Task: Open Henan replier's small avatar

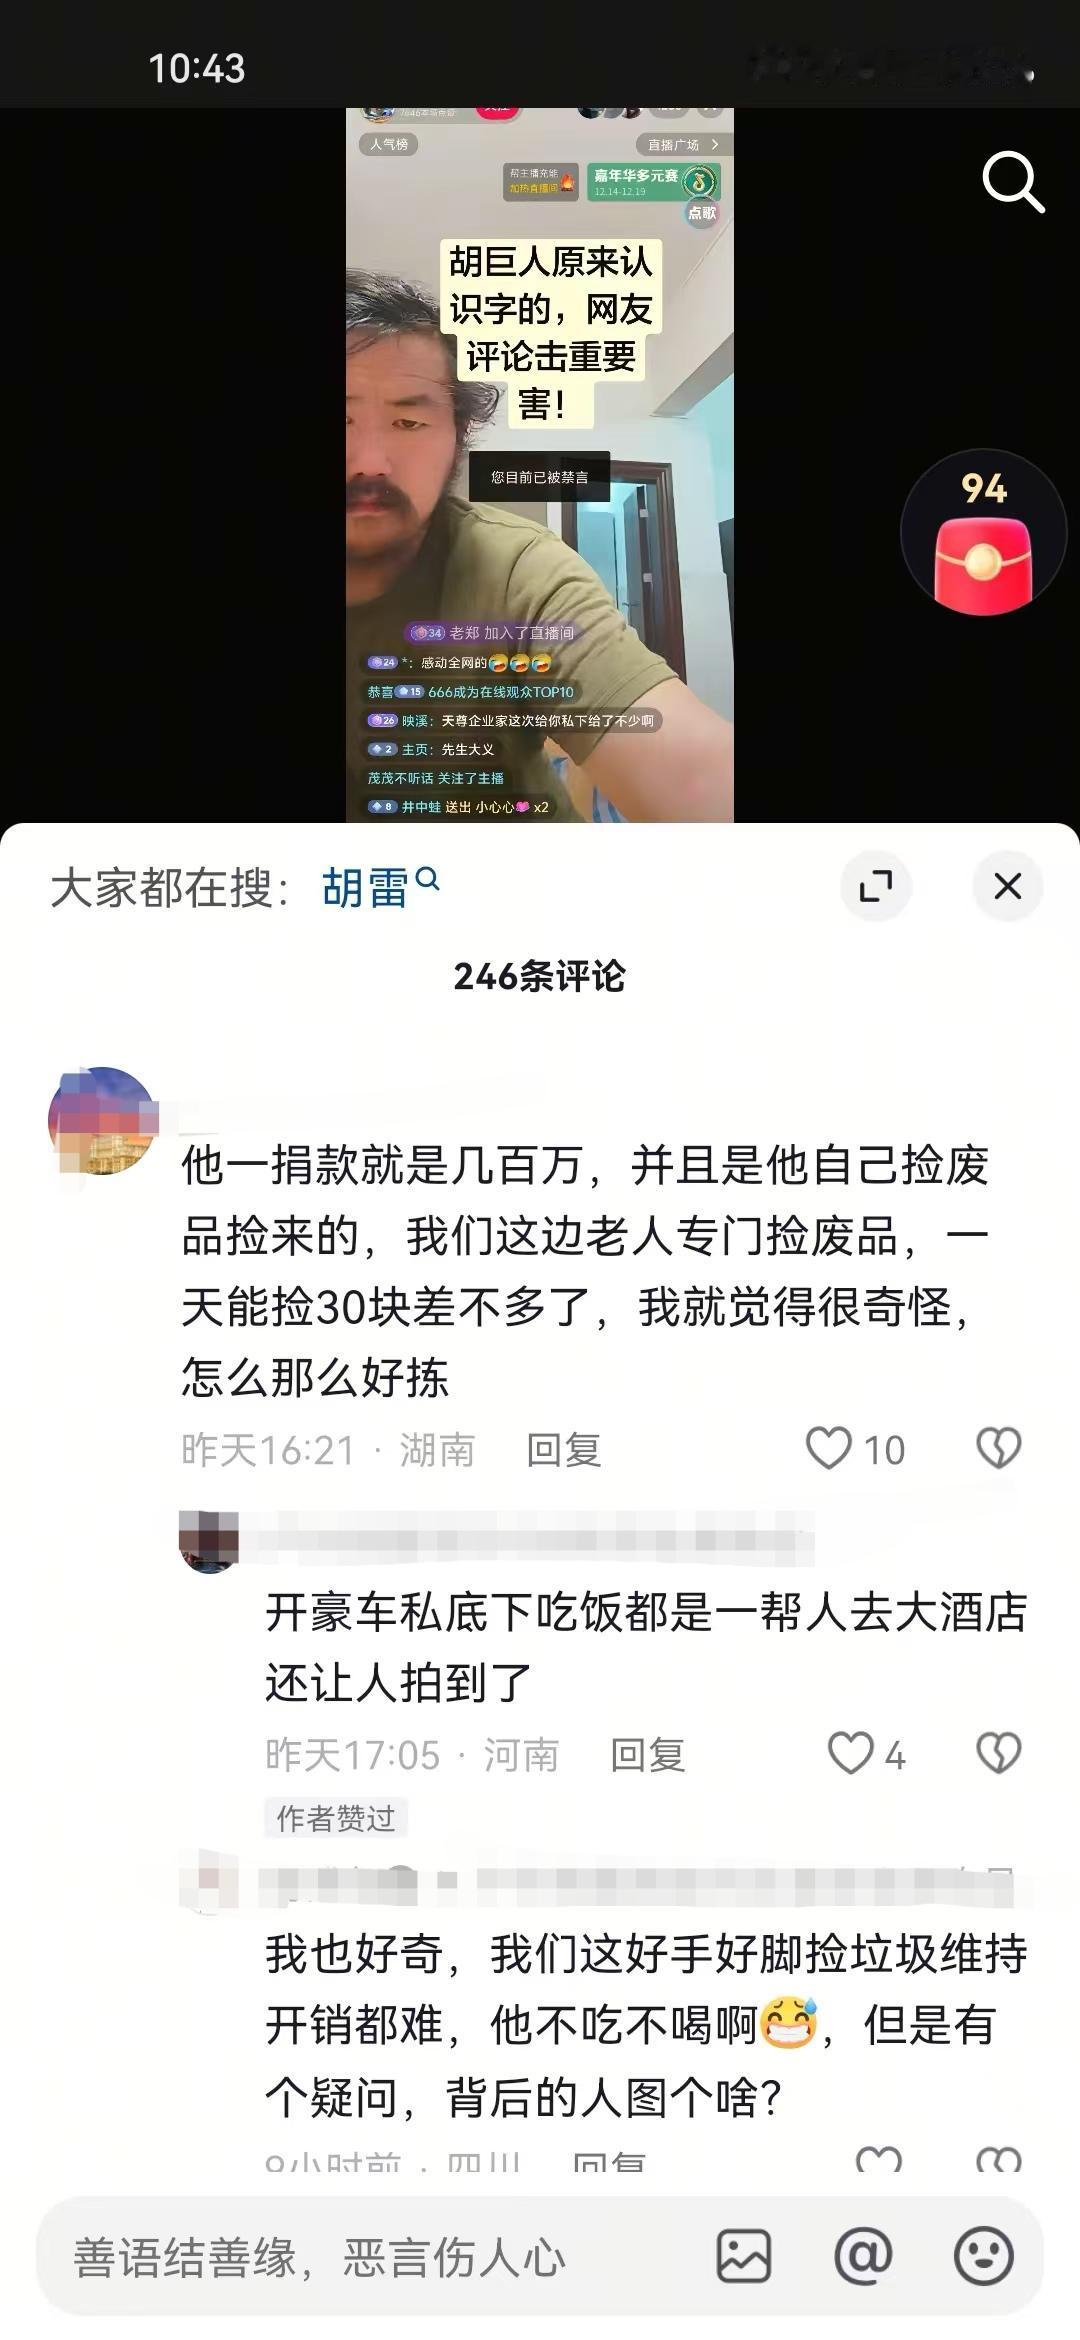Action: pos(209,1541)
